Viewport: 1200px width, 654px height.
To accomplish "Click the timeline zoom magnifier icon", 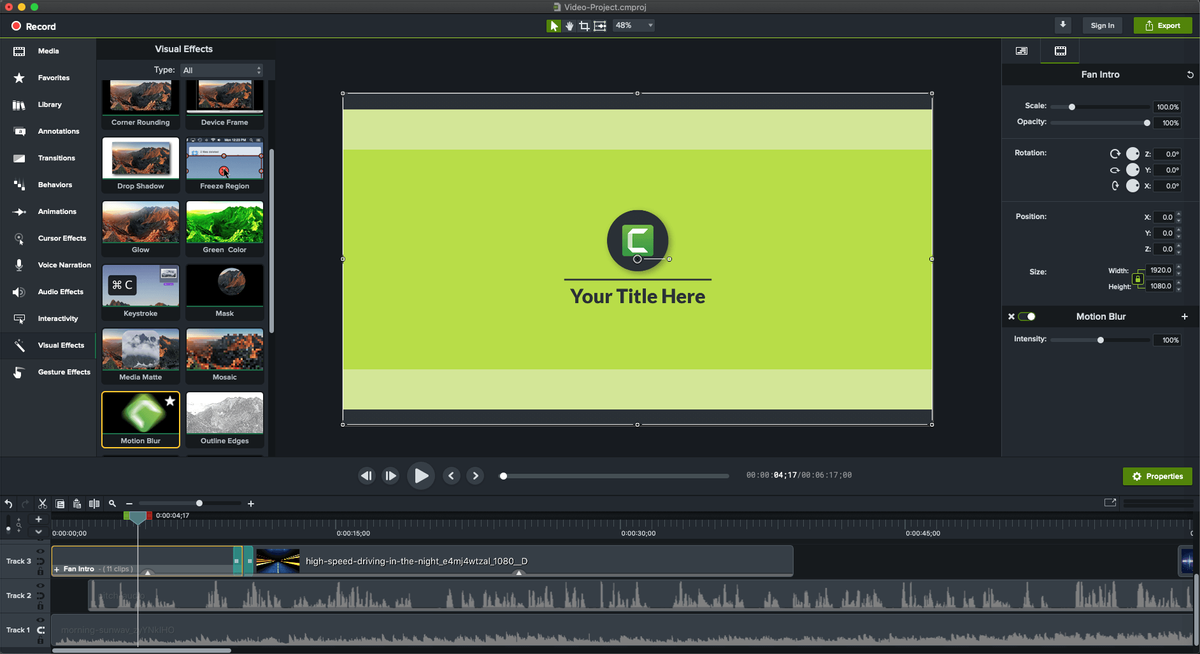I will click(112, 504).
